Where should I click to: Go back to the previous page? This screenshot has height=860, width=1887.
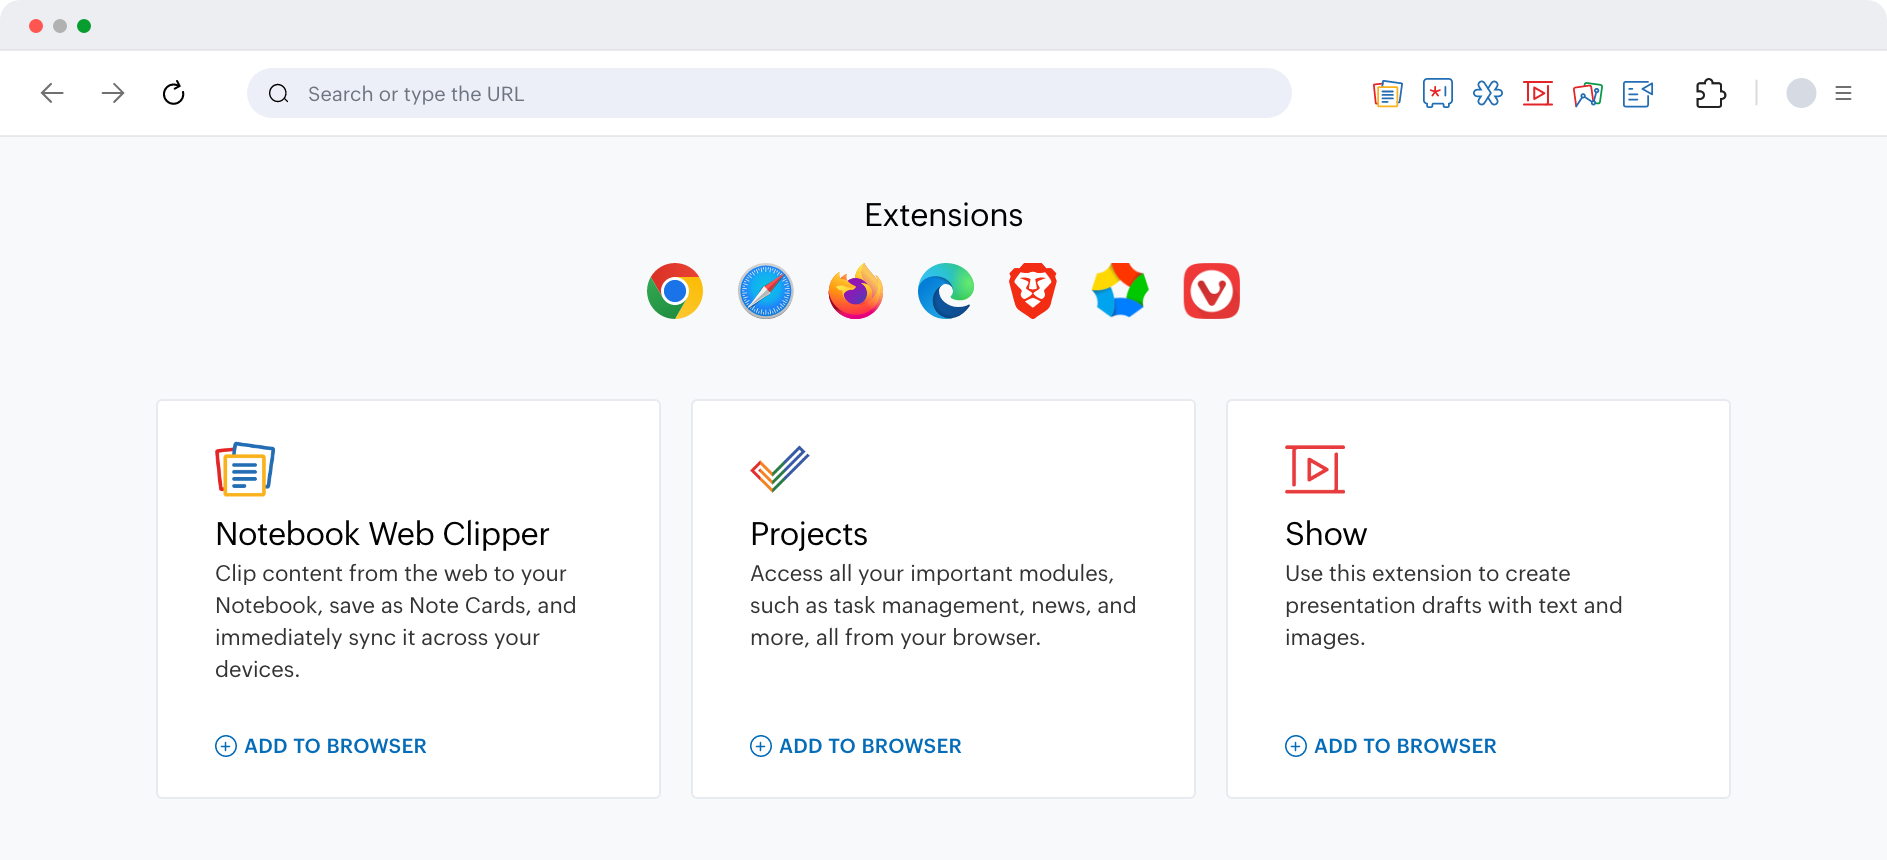pos(52,93)
